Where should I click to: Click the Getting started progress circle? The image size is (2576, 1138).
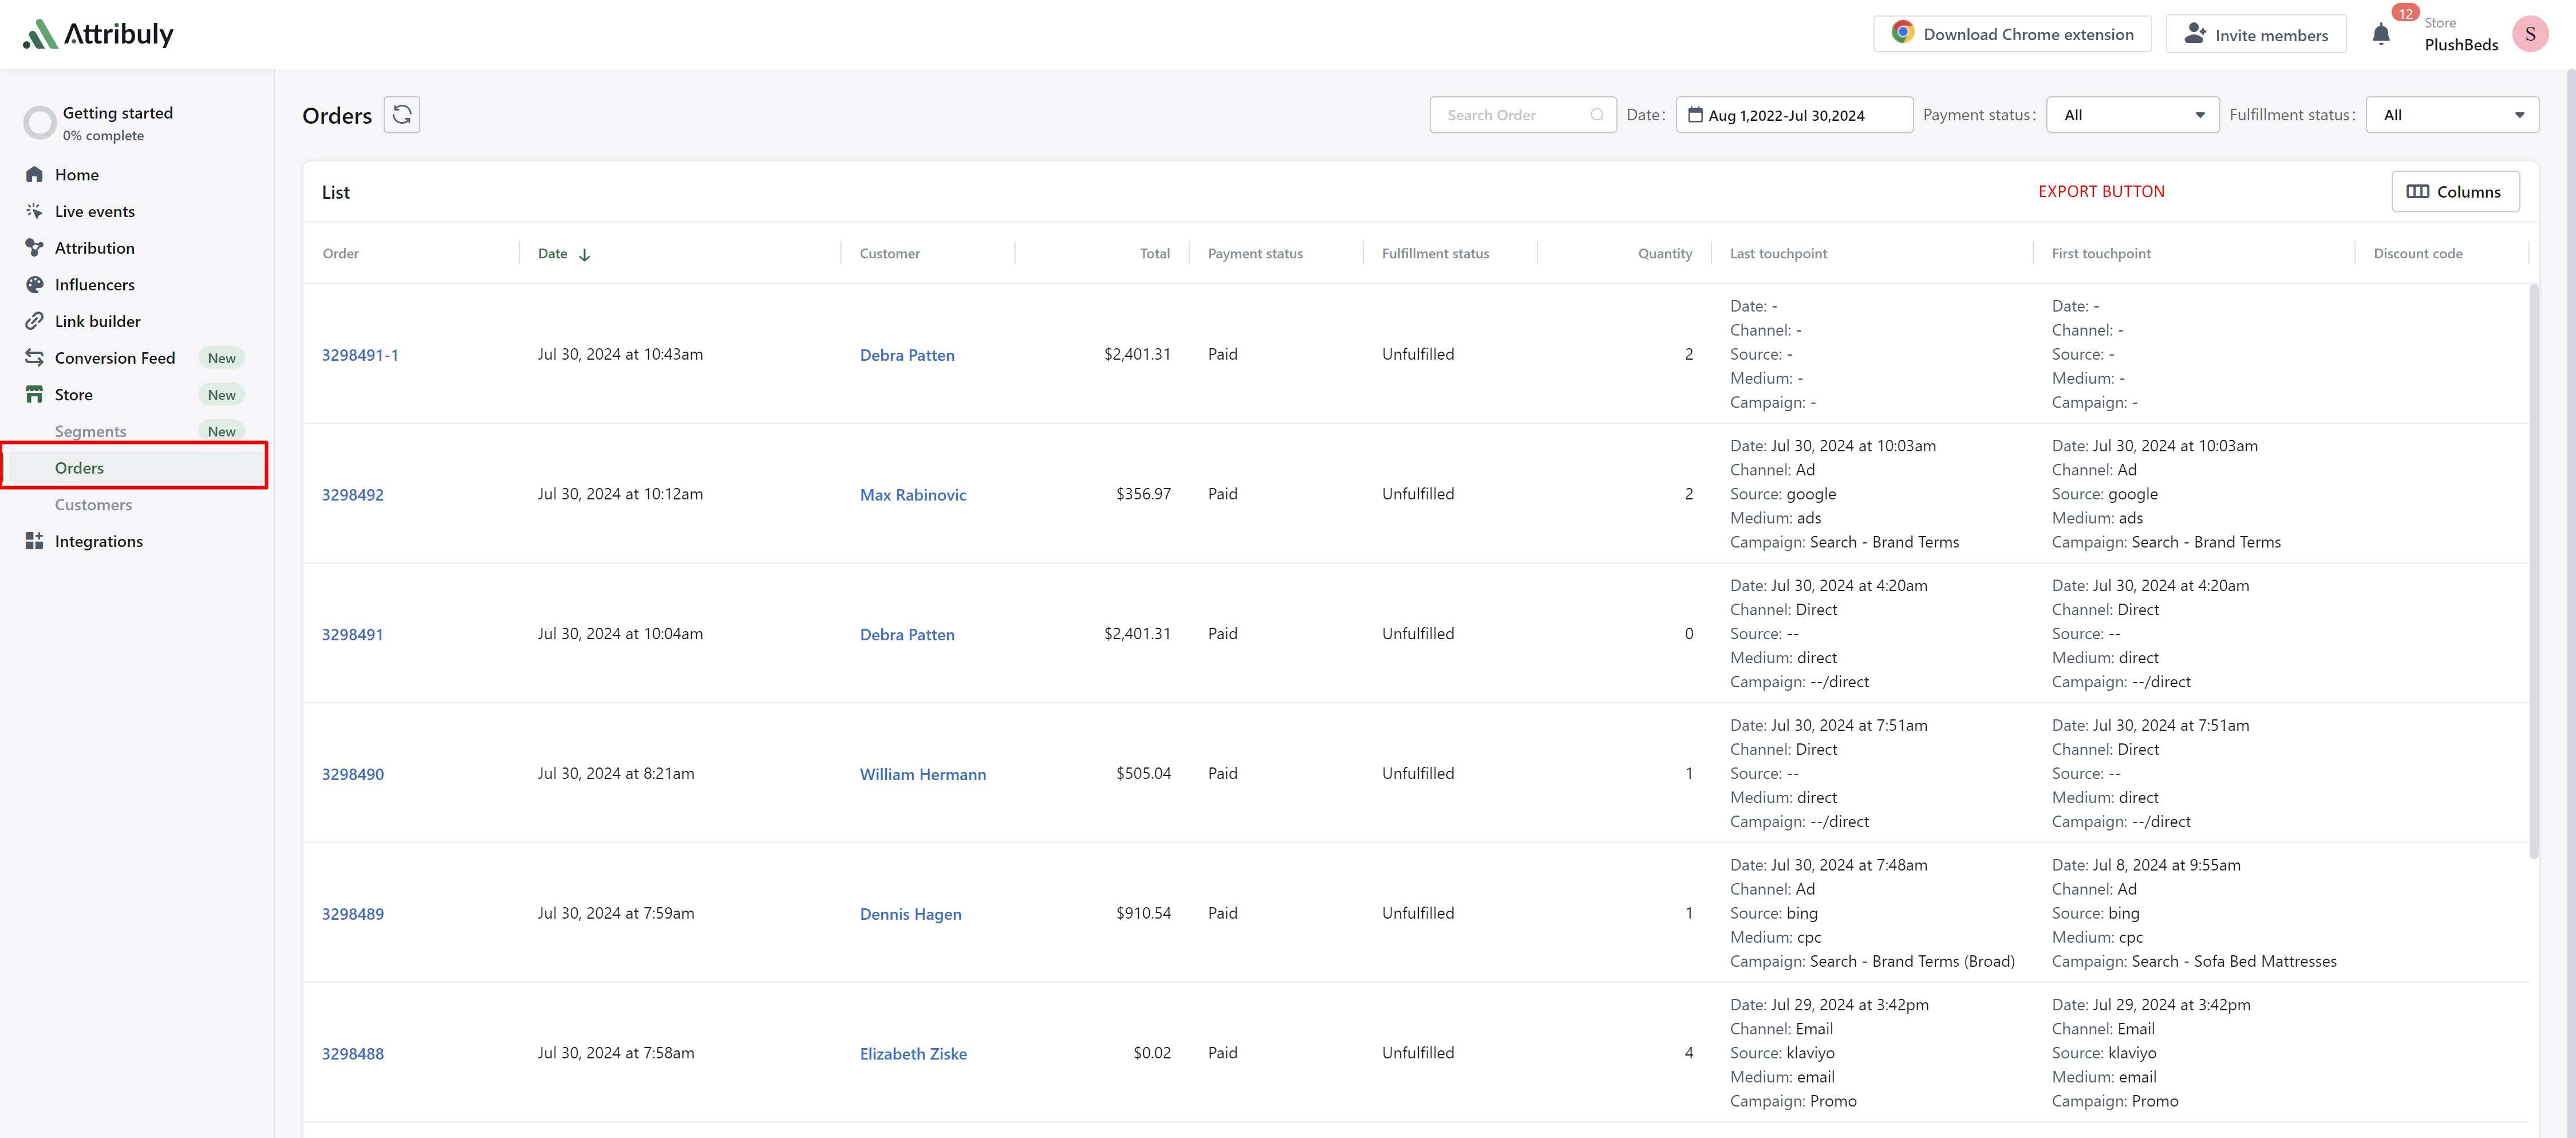(40, 123)
